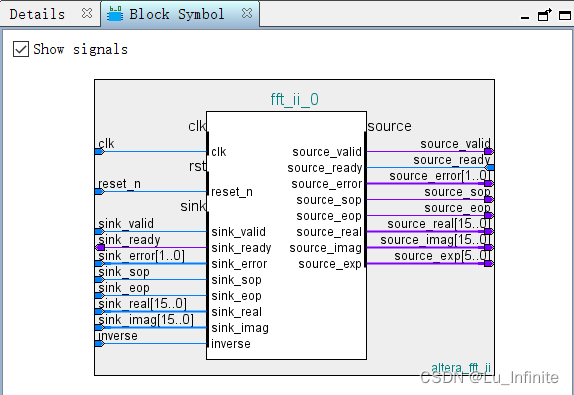Click the inner sink_valid label
Screen dimensions: 574x395
tap(238, 232)
